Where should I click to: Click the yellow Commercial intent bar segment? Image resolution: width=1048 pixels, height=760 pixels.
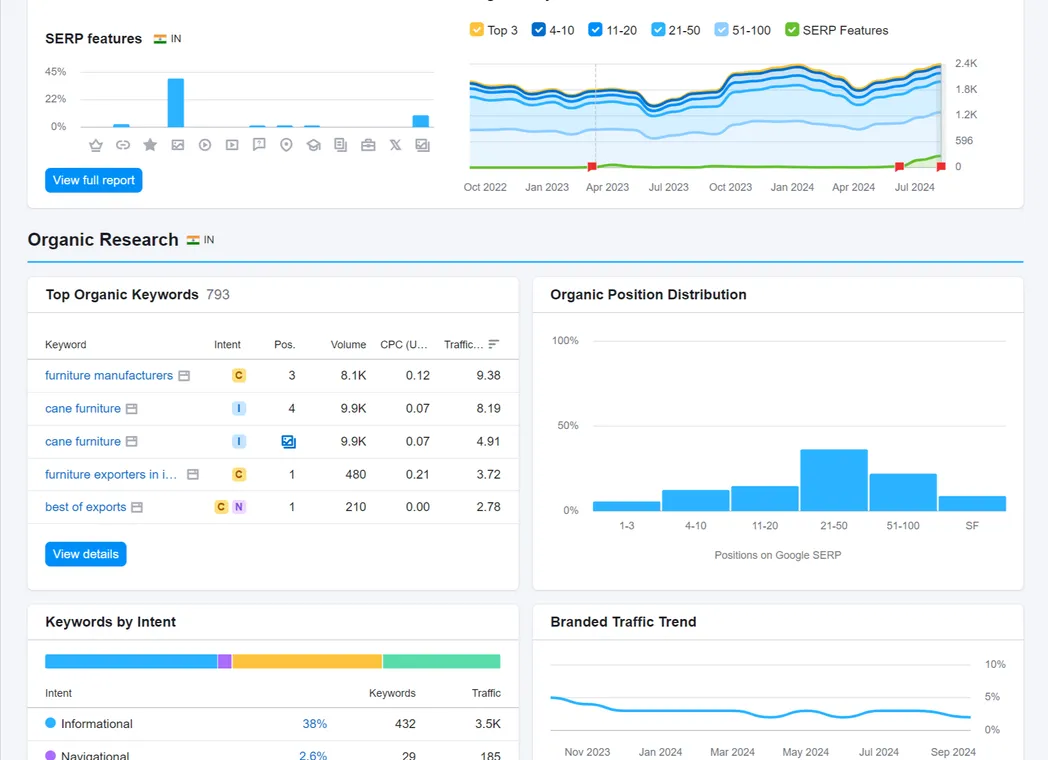tap(307, 661)
